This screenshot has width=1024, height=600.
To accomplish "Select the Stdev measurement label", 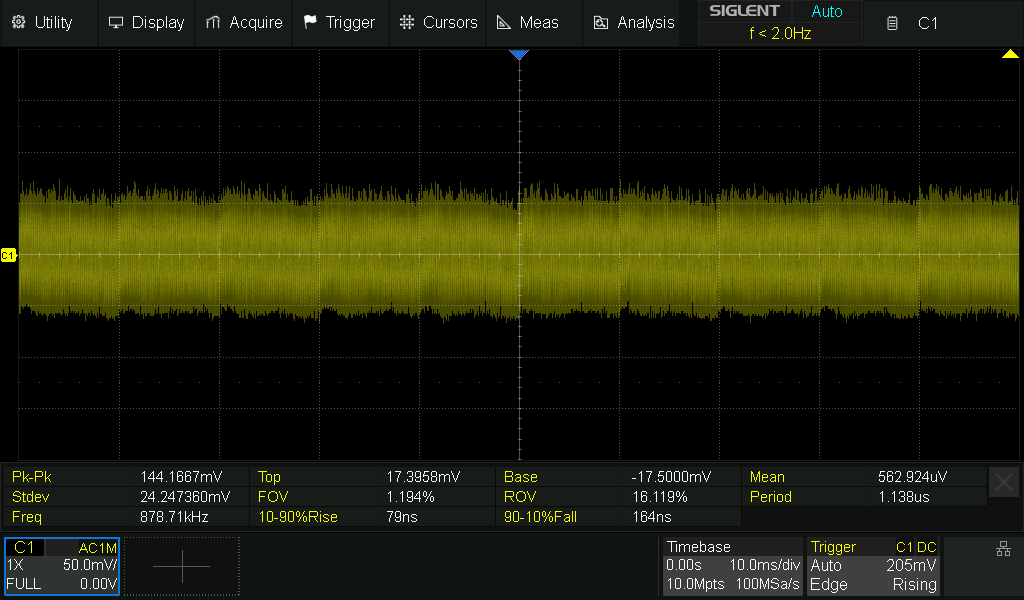I will 31,497.
